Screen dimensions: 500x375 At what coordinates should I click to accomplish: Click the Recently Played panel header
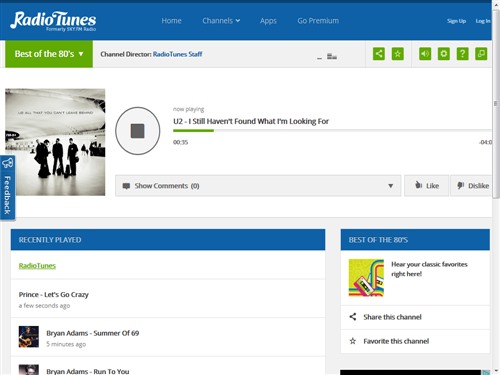click(x=168, y=240)
